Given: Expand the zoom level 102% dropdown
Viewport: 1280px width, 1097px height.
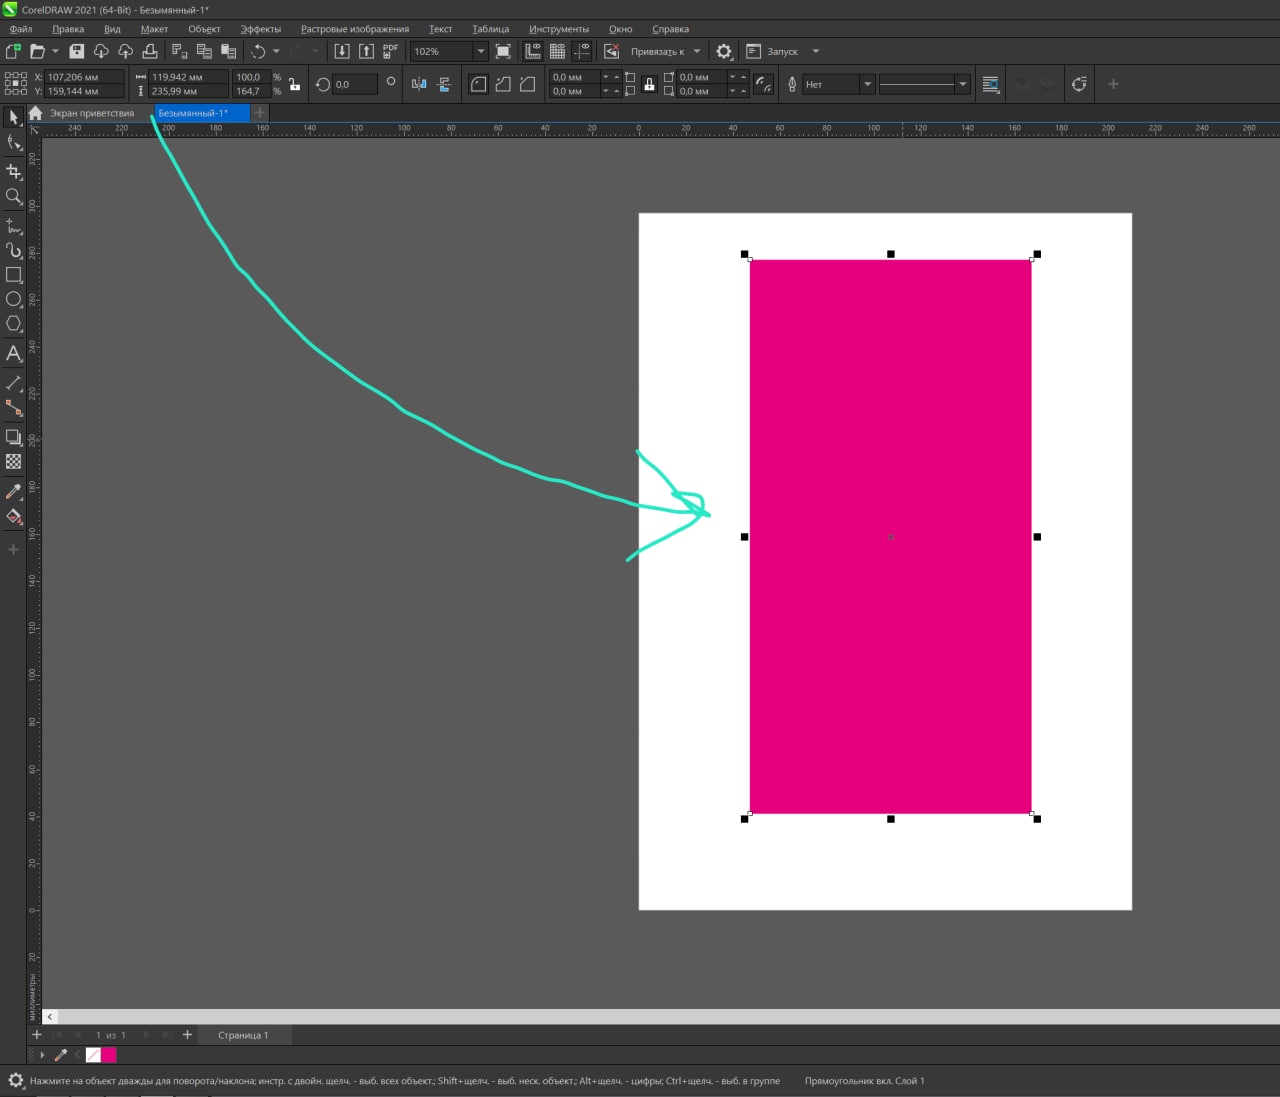Looking at the screenshot, I should click(480, 51).
